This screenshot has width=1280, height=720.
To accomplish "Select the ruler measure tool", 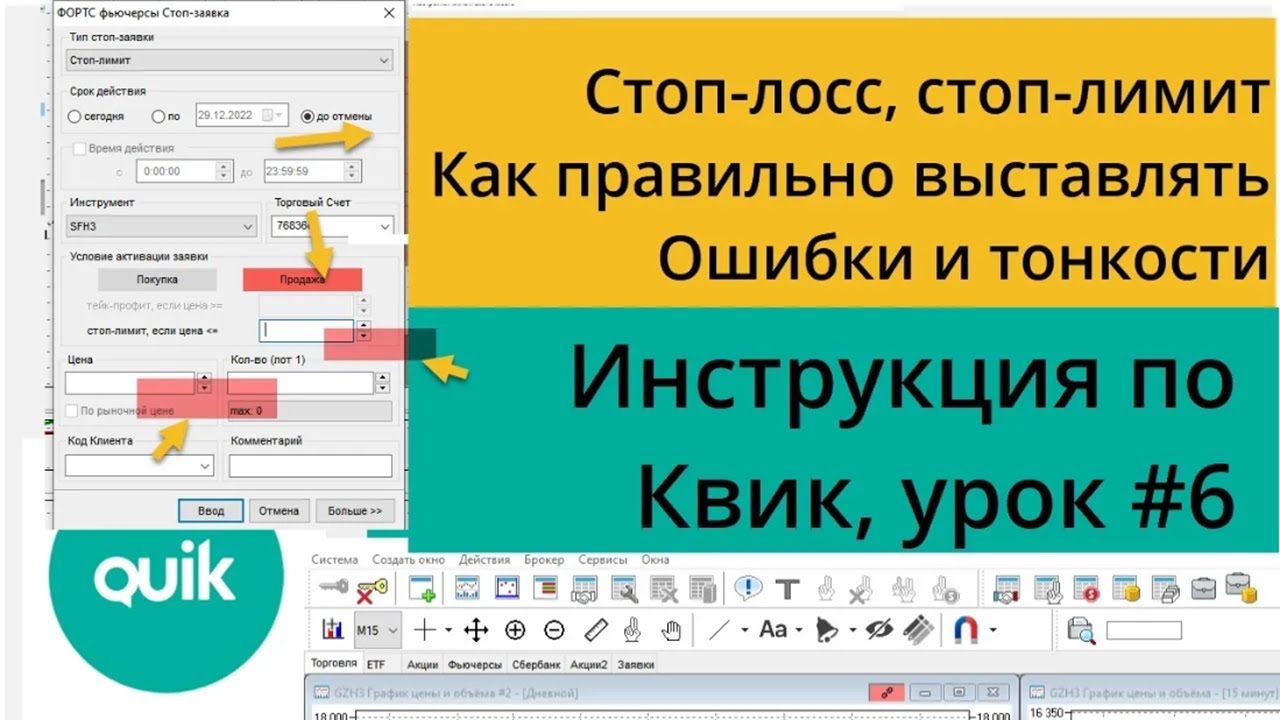I will pos(595,630).
